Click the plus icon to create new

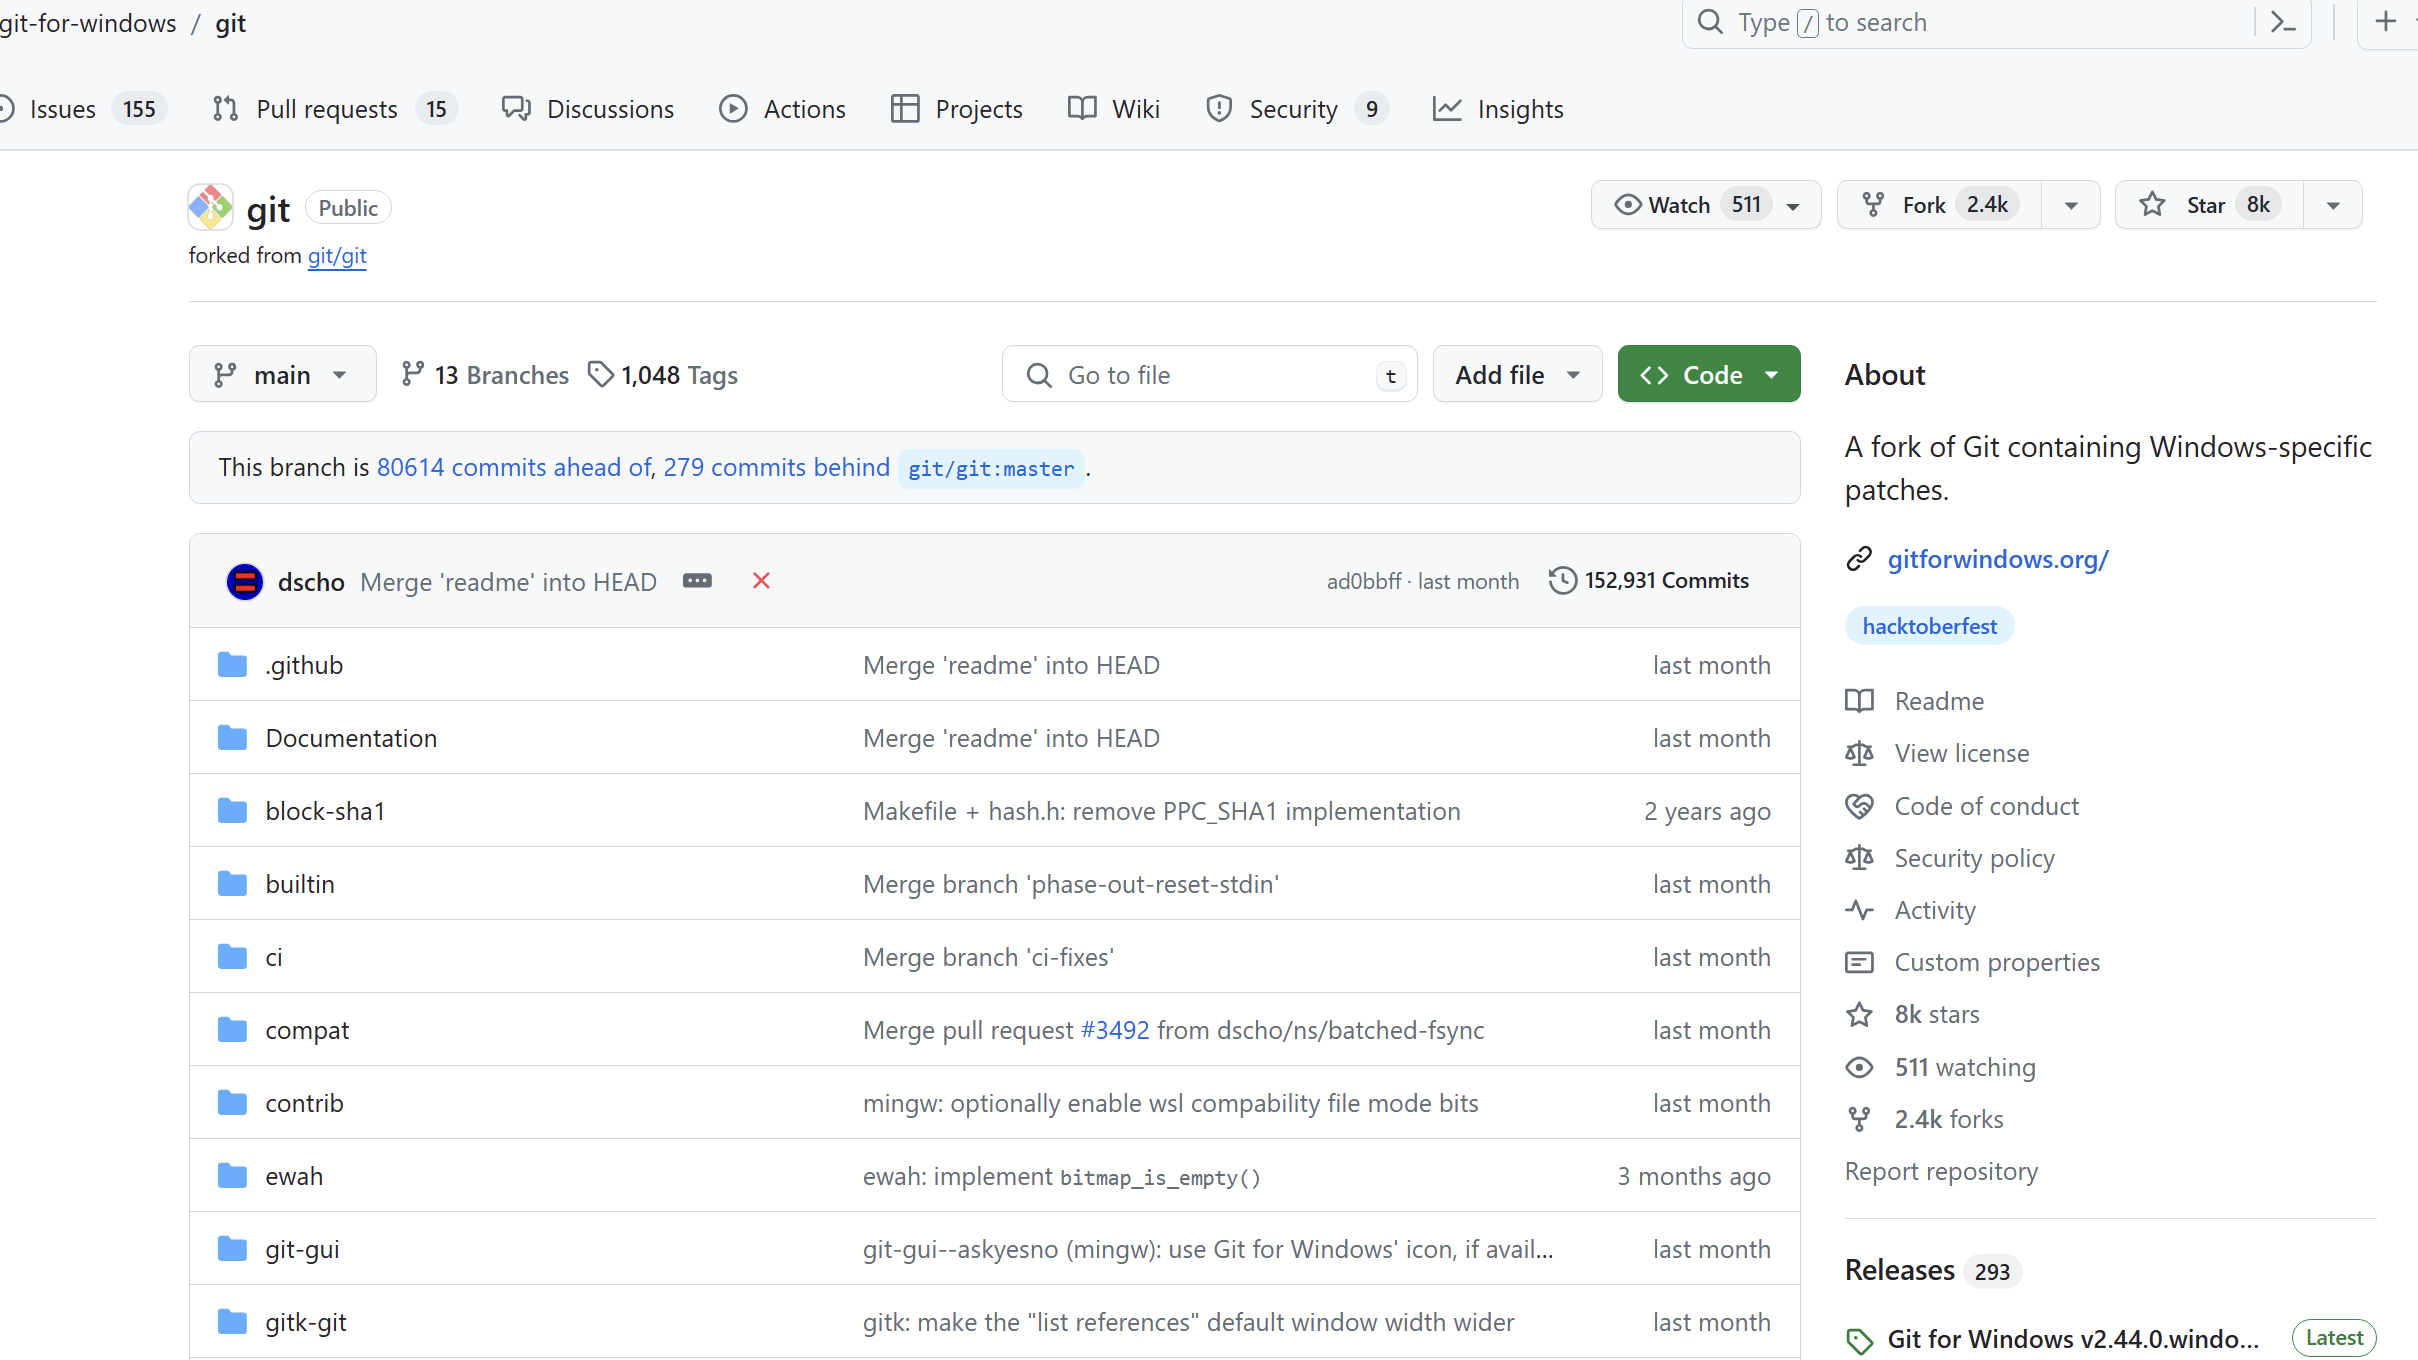coord(2386,21)
